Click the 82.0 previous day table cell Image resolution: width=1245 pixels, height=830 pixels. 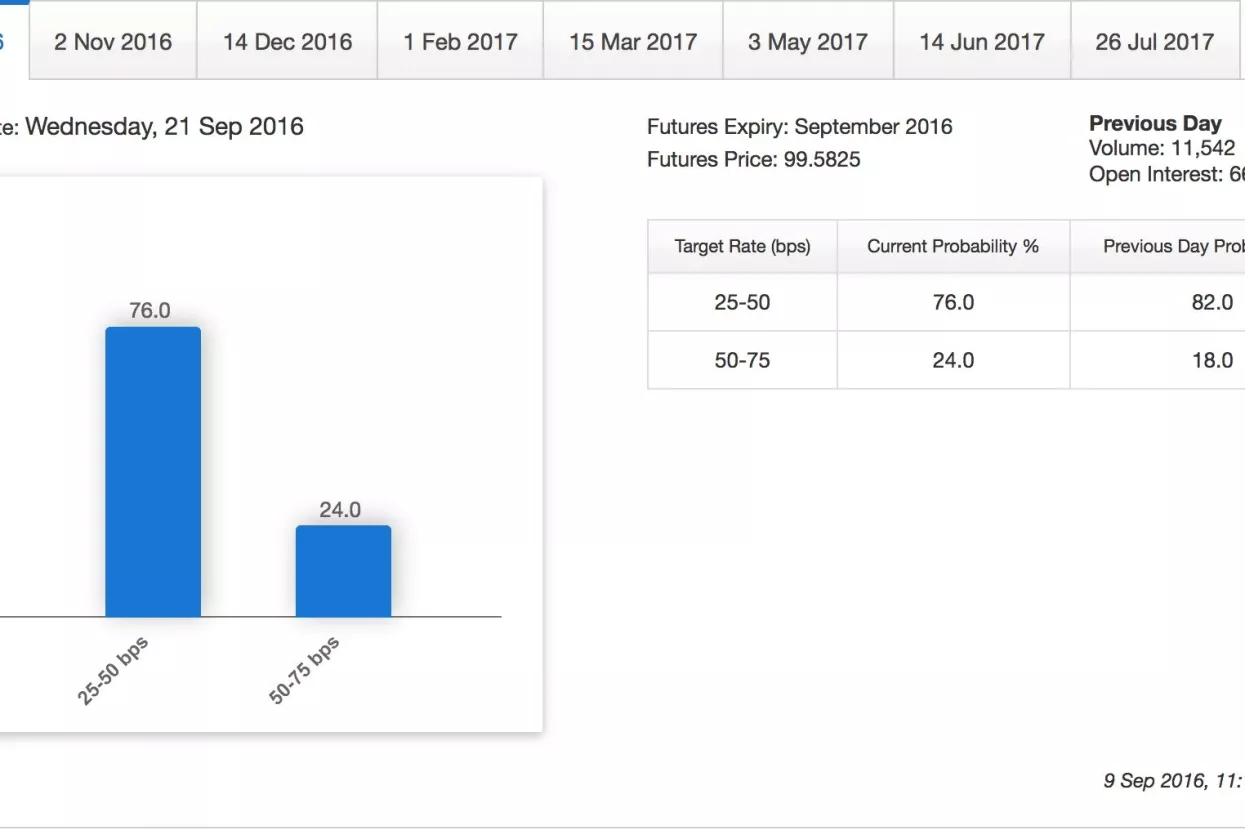(1211, 302)
